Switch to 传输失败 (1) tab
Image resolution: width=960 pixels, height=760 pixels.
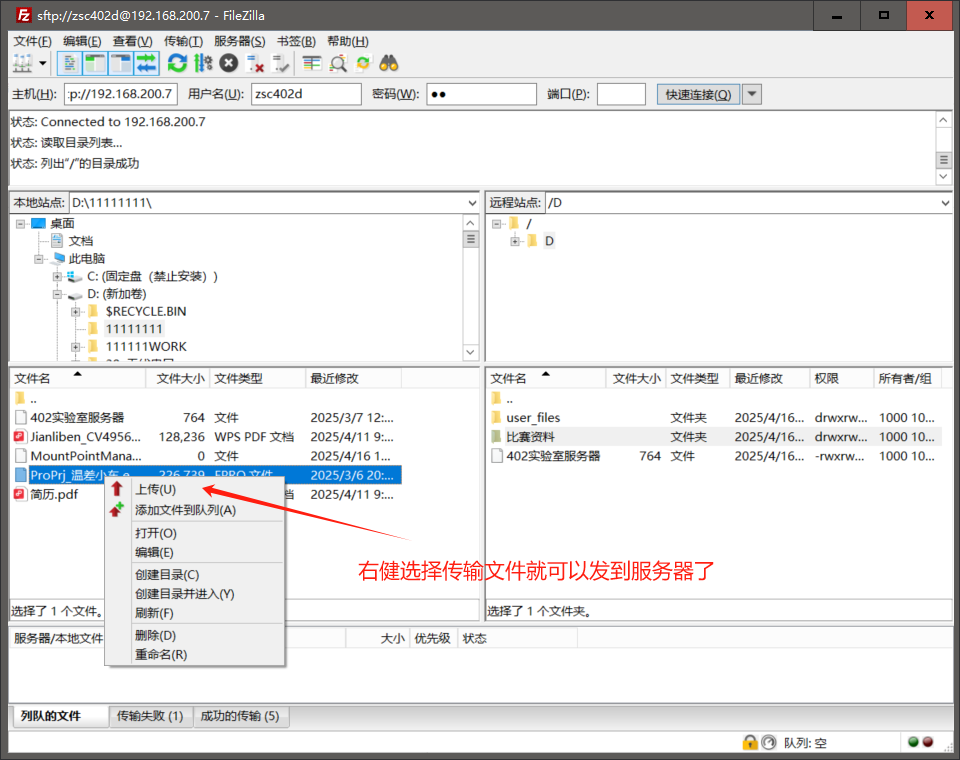pyautogui.click(x=150, y=716)
